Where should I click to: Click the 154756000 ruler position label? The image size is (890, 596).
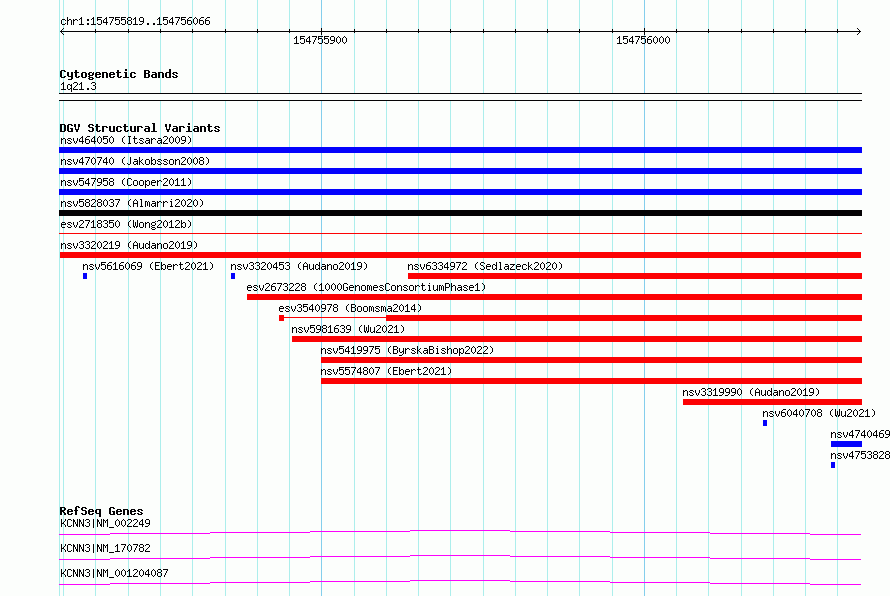point(643,40)
